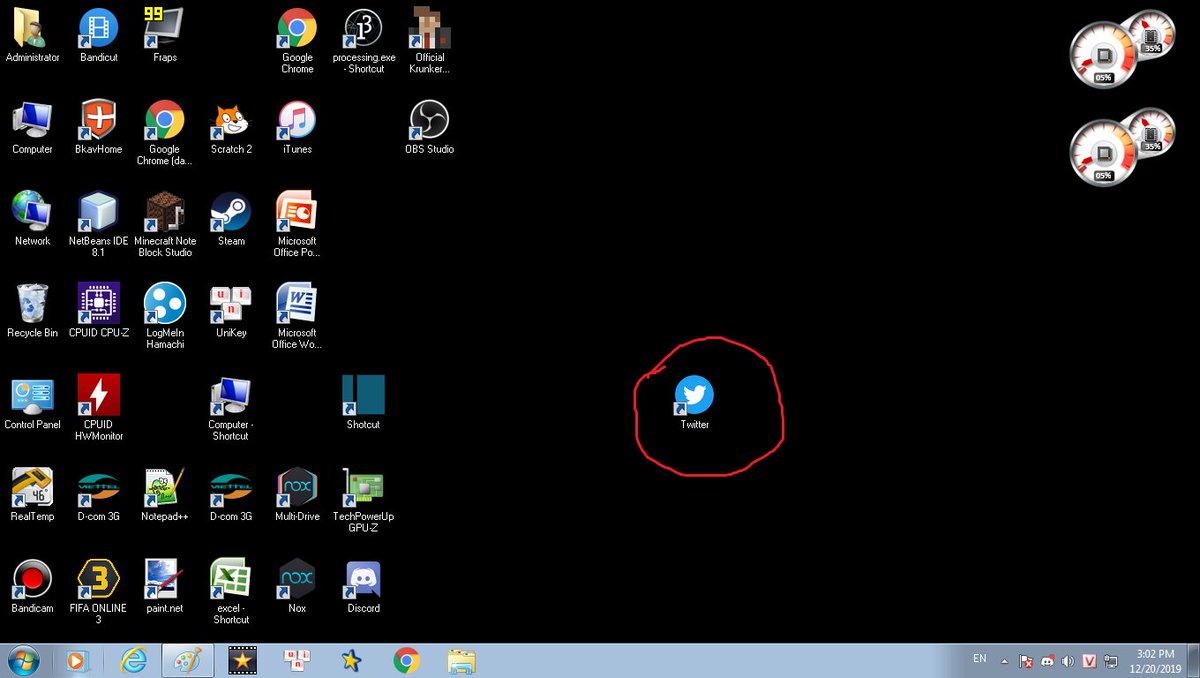Switch to the Paint window in taskbar

187,660
